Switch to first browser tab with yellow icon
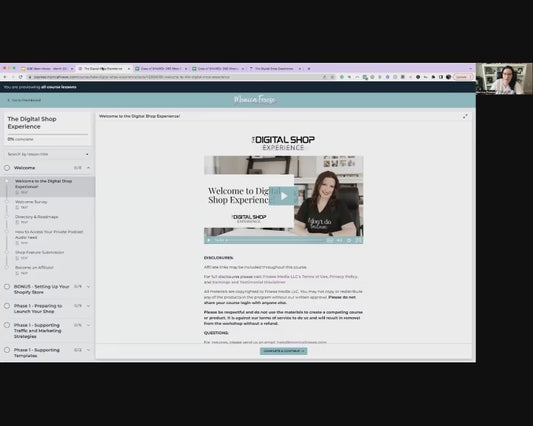 [x=47, y=69]
